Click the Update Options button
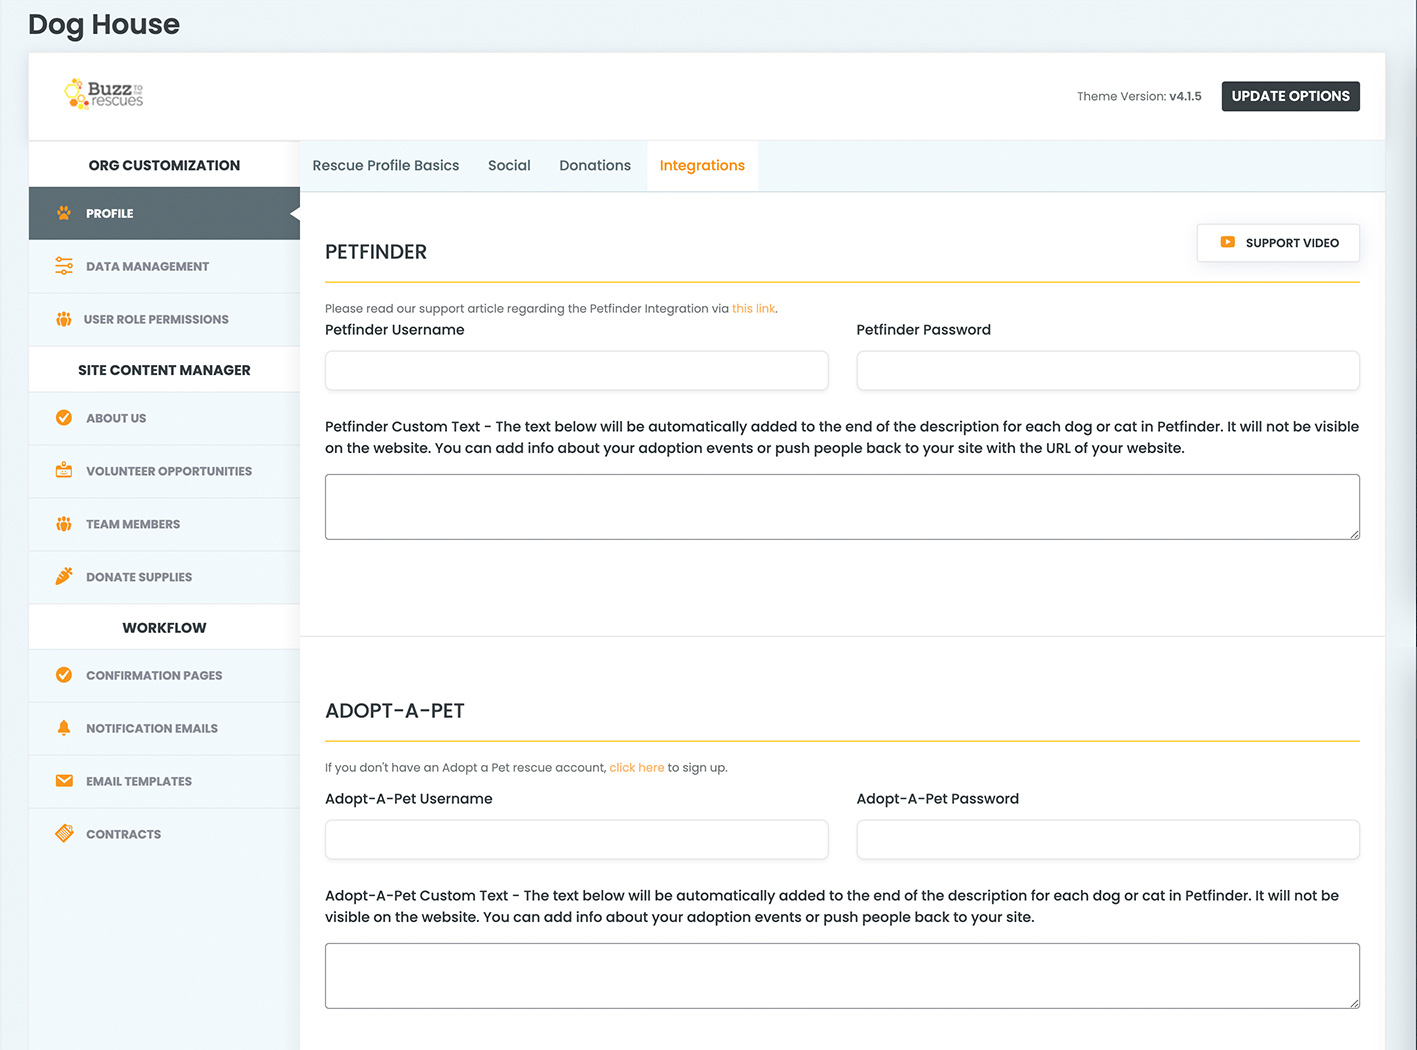 point(1290,96)
